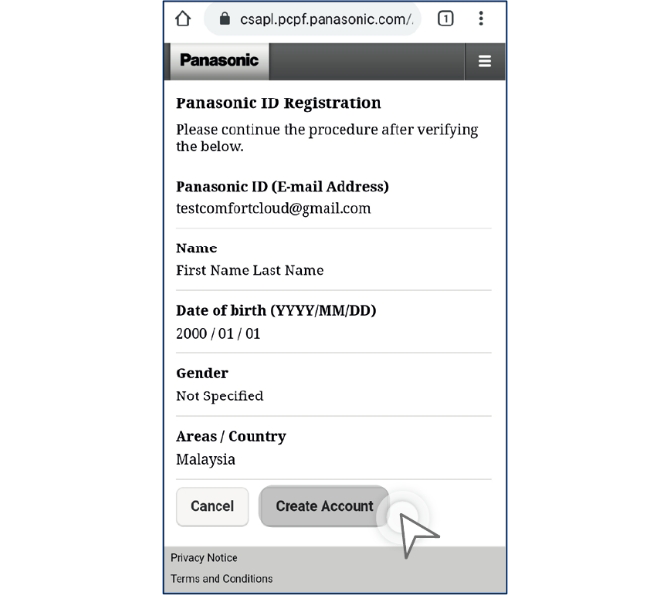Open the three-dot browser menu

pos(481,19)
